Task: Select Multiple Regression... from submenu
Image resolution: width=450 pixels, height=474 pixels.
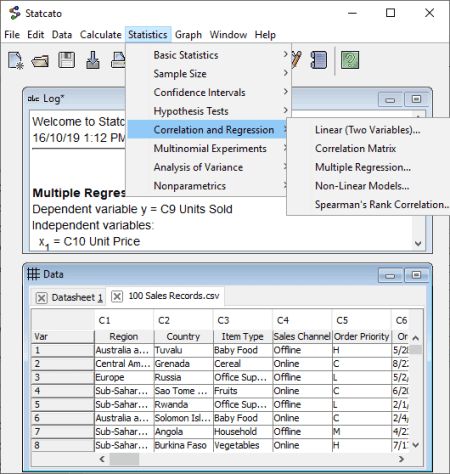Action: tap(363, 167)
